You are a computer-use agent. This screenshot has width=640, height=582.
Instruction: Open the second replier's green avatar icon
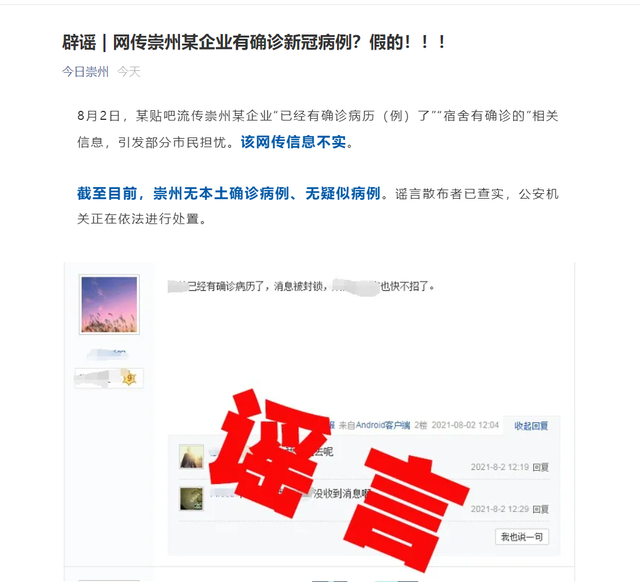coord(191,498)
